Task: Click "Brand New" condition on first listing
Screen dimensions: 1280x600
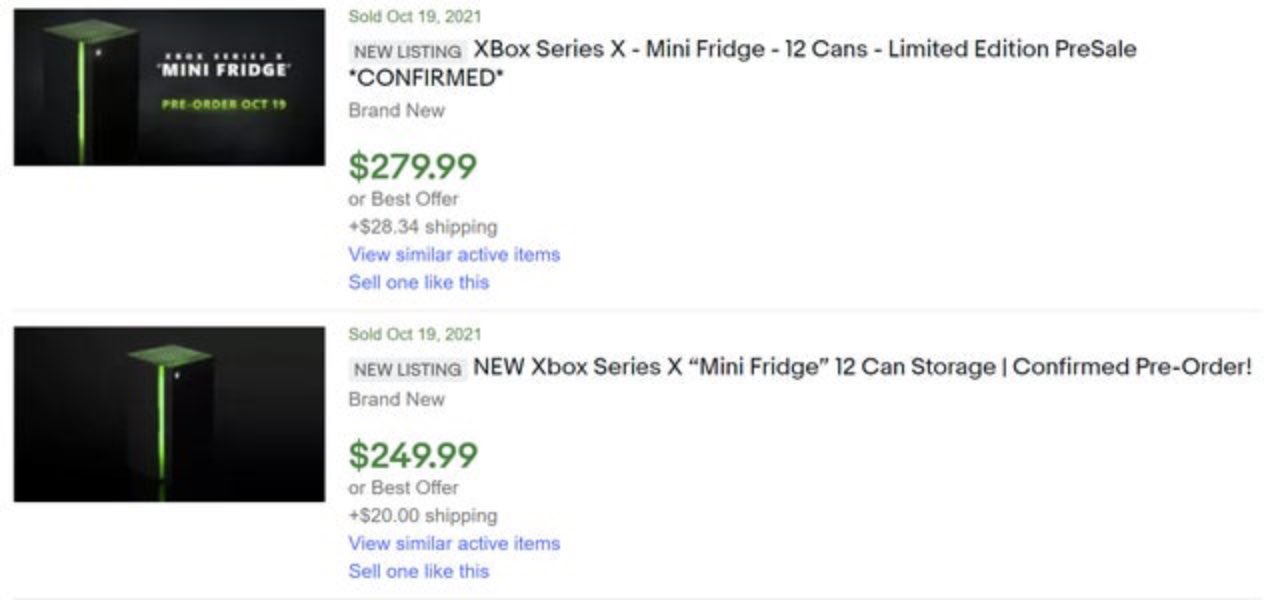Action: 396,110
